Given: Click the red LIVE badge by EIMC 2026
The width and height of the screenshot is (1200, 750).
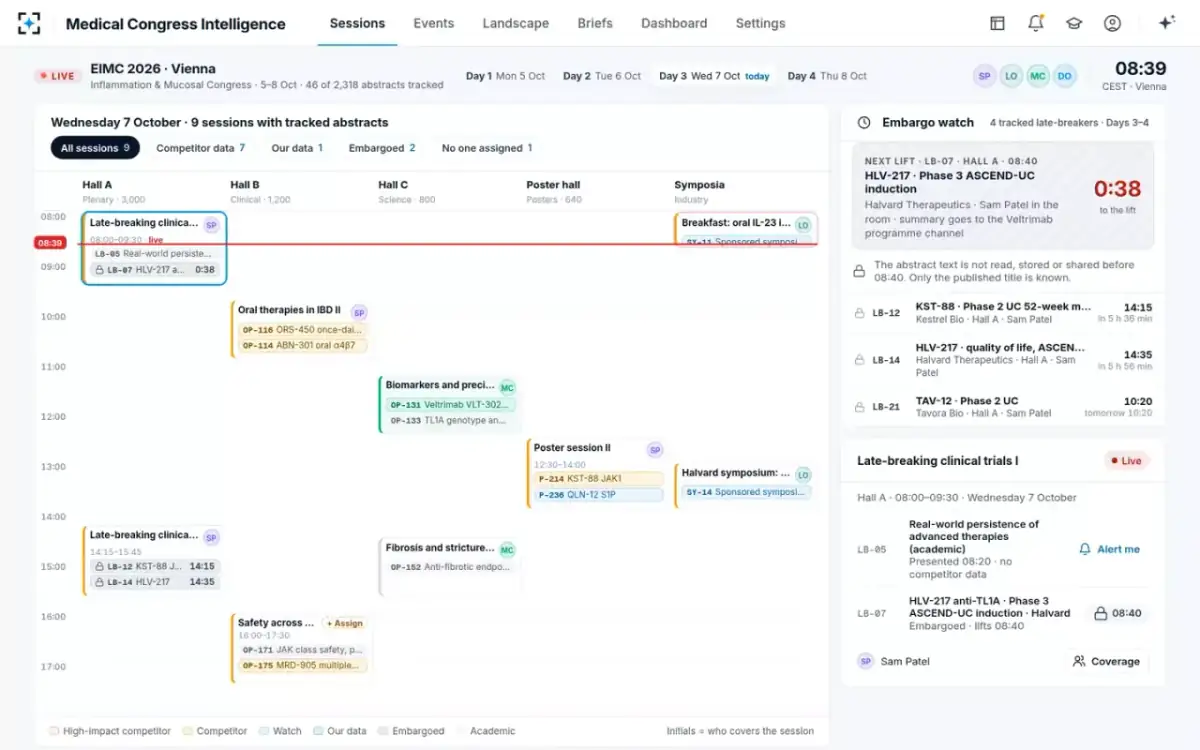Looking at the screenshot, I should coord(57,76).
